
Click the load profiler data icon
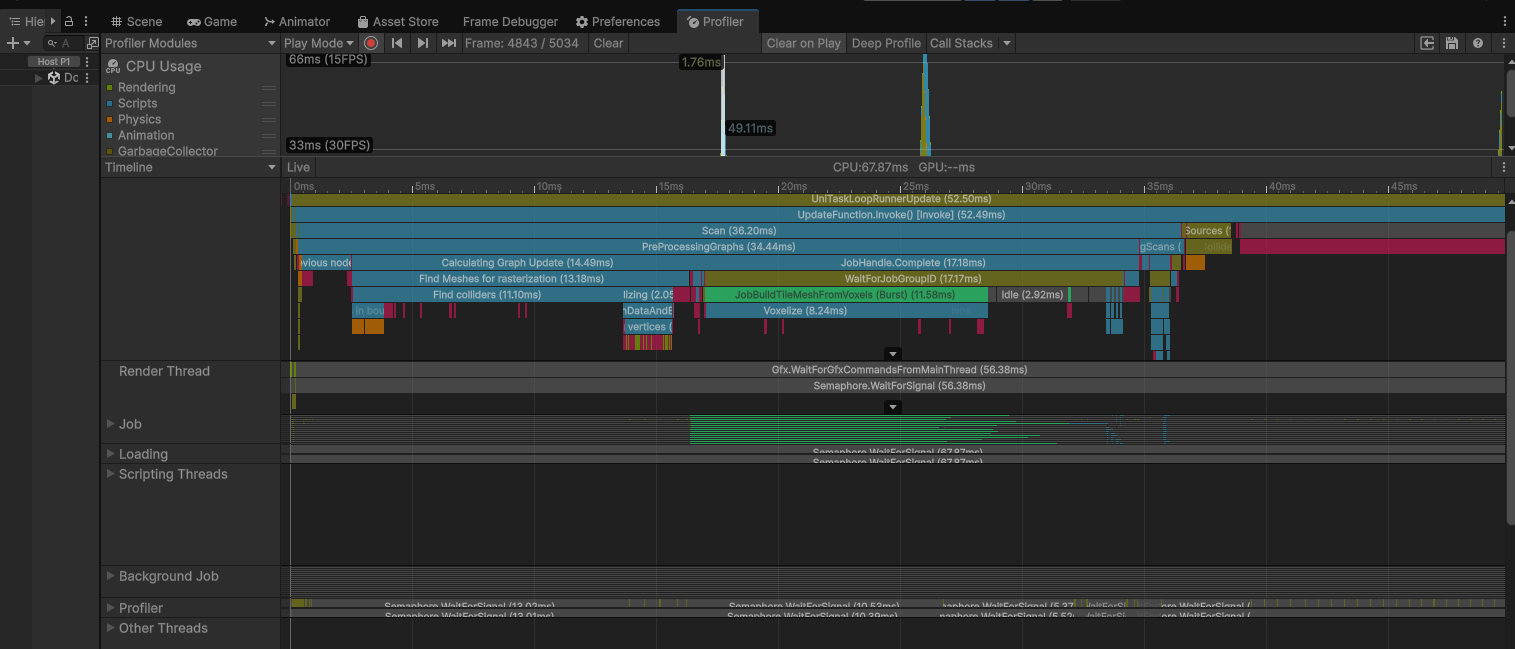click(x=1427, y=43)
